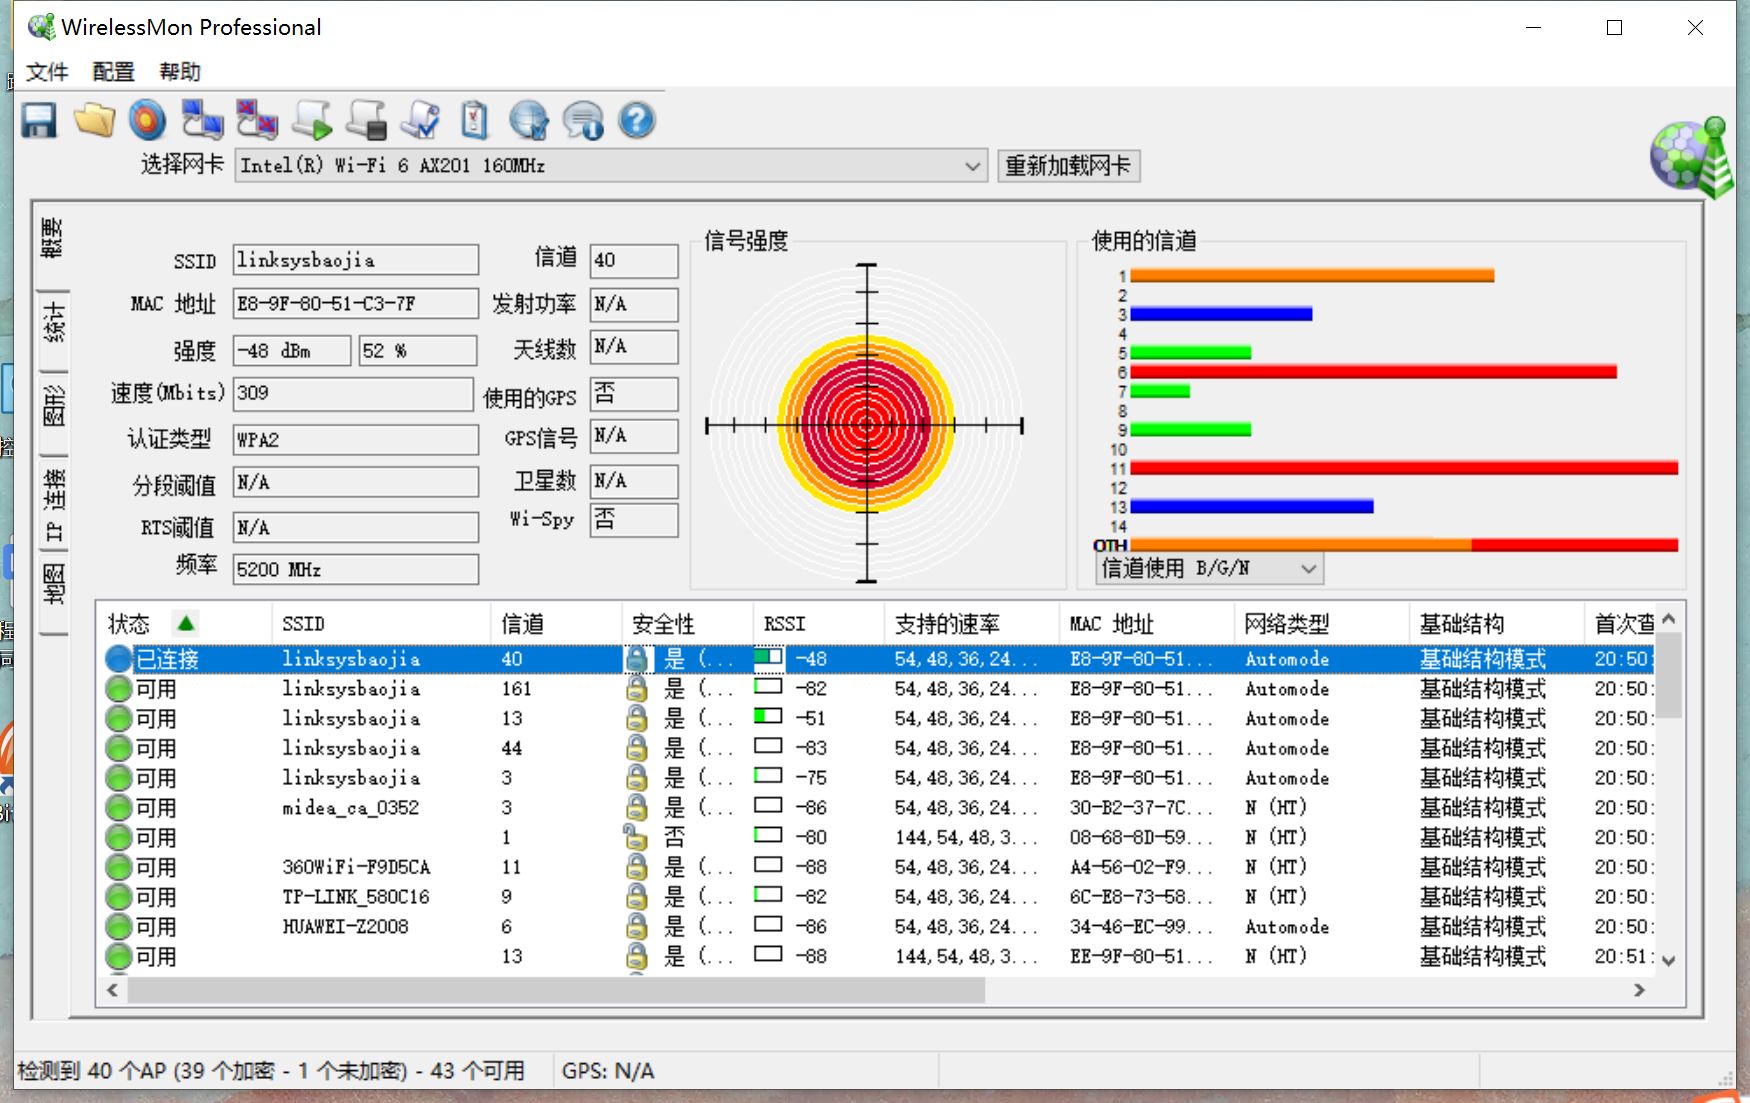Click the Open folder toolbar icon
This screenshot has height=1103, width=1750.
pyautogui.click(x=95, y=121)
